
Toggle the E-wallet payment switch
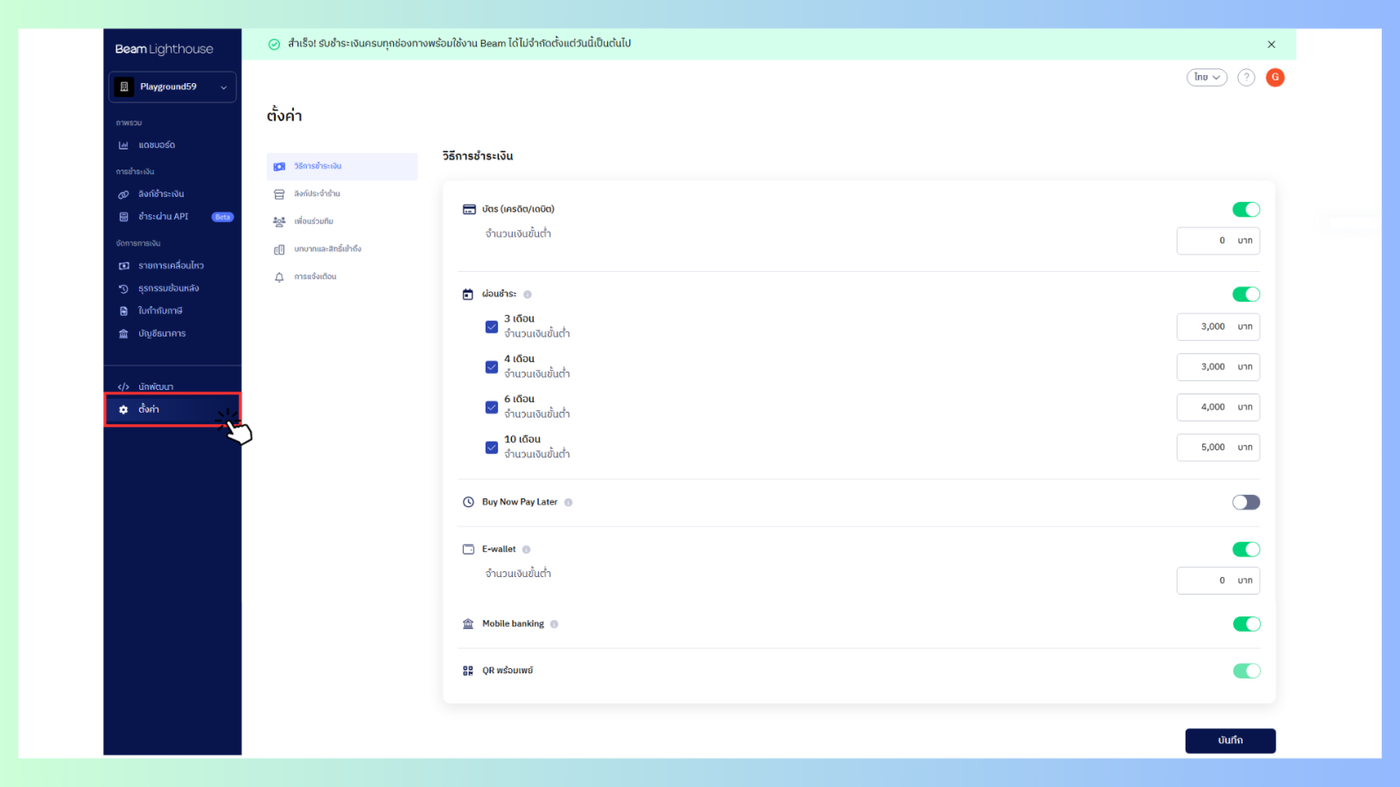(1246, 549)
